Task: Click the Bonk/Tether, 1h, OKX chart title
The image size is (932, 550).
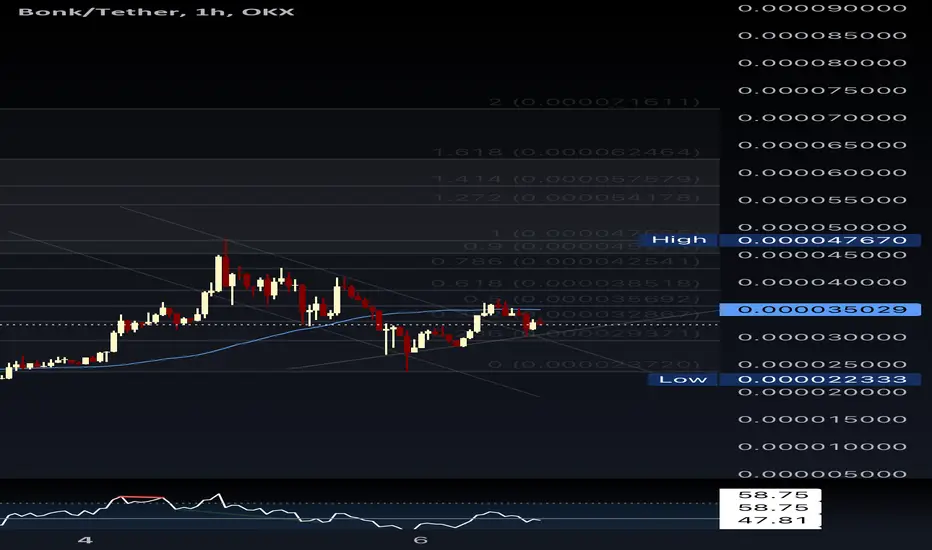Action: [156, 11]
